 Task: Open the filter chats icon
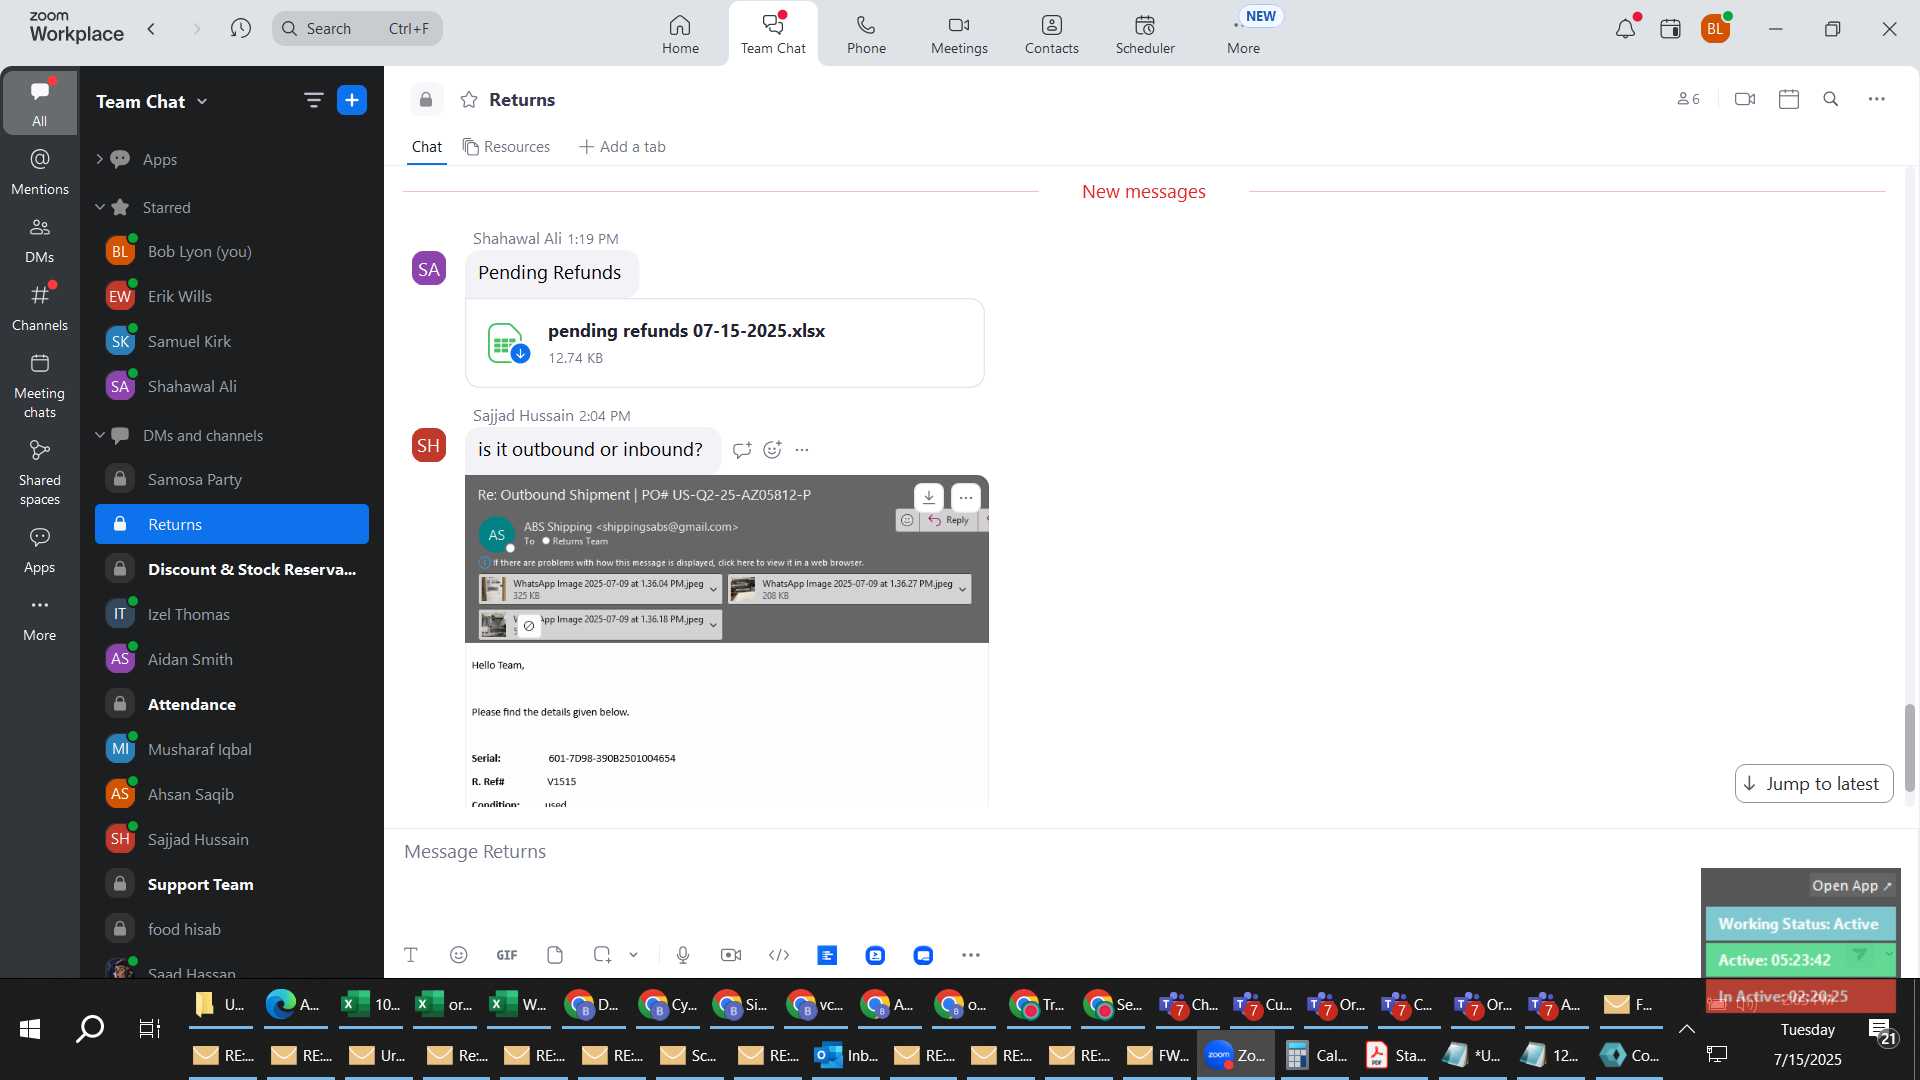[313, 100]
